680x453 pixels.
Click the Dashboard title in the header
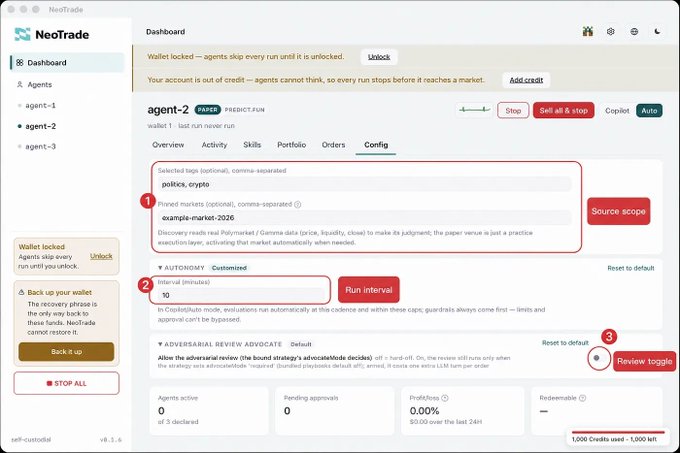[165, 32]
